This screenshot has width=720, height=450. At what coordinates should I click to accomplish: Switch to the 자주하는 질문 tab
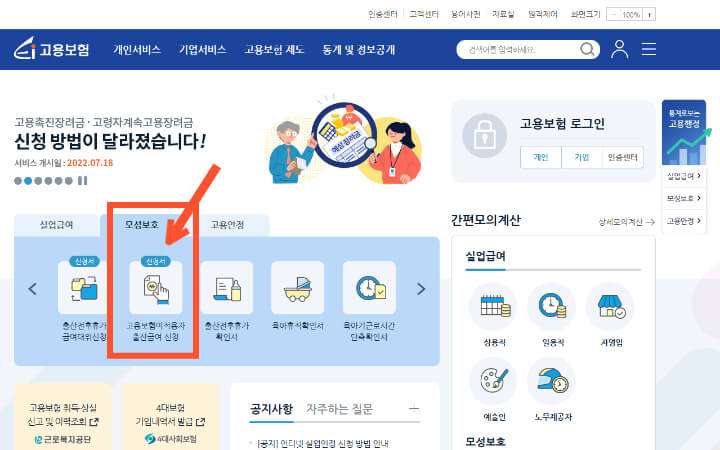coord(340,409)
